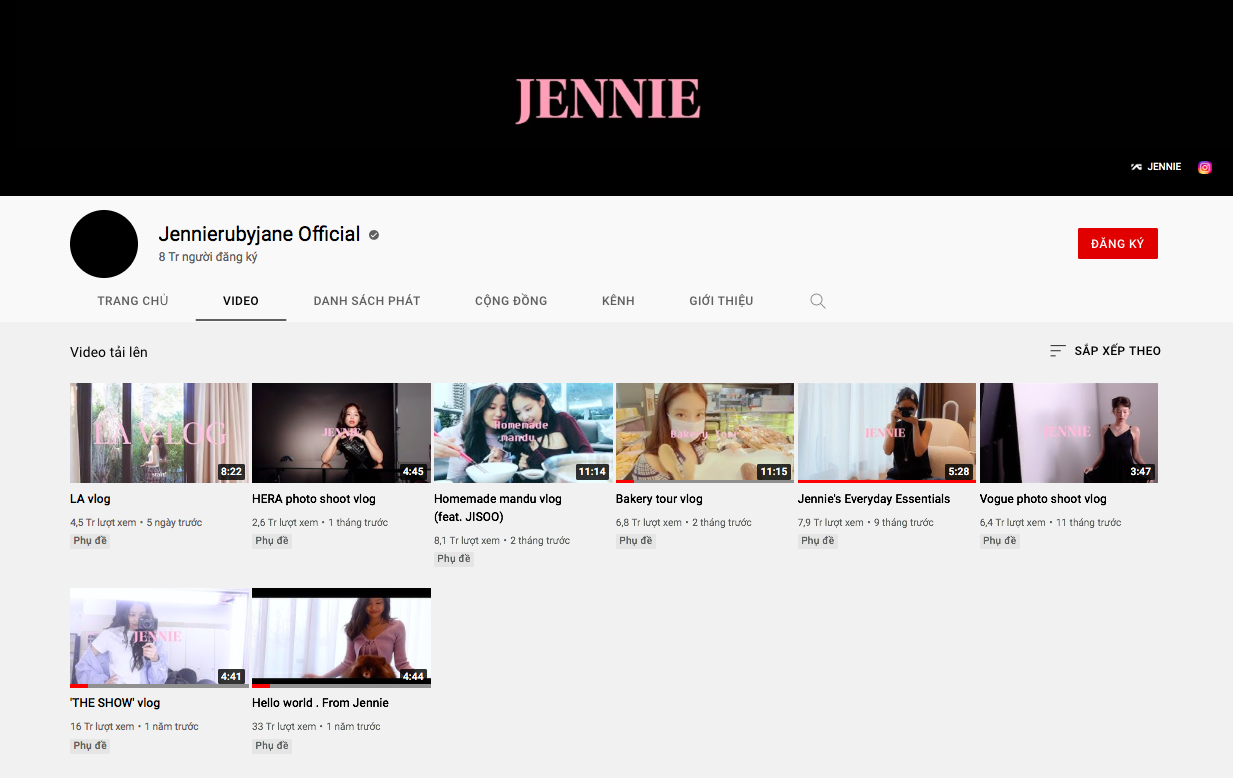Open the channel profile avatar

[x=103, y=243]
